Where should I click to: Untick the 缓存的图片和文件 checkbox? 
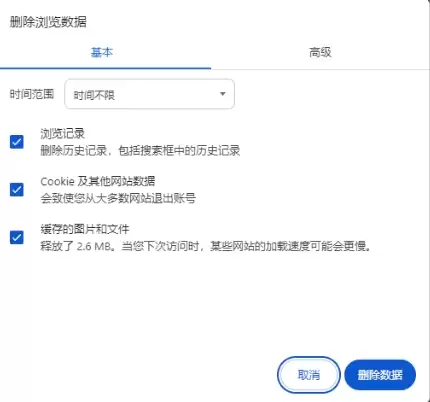point(17,237)
